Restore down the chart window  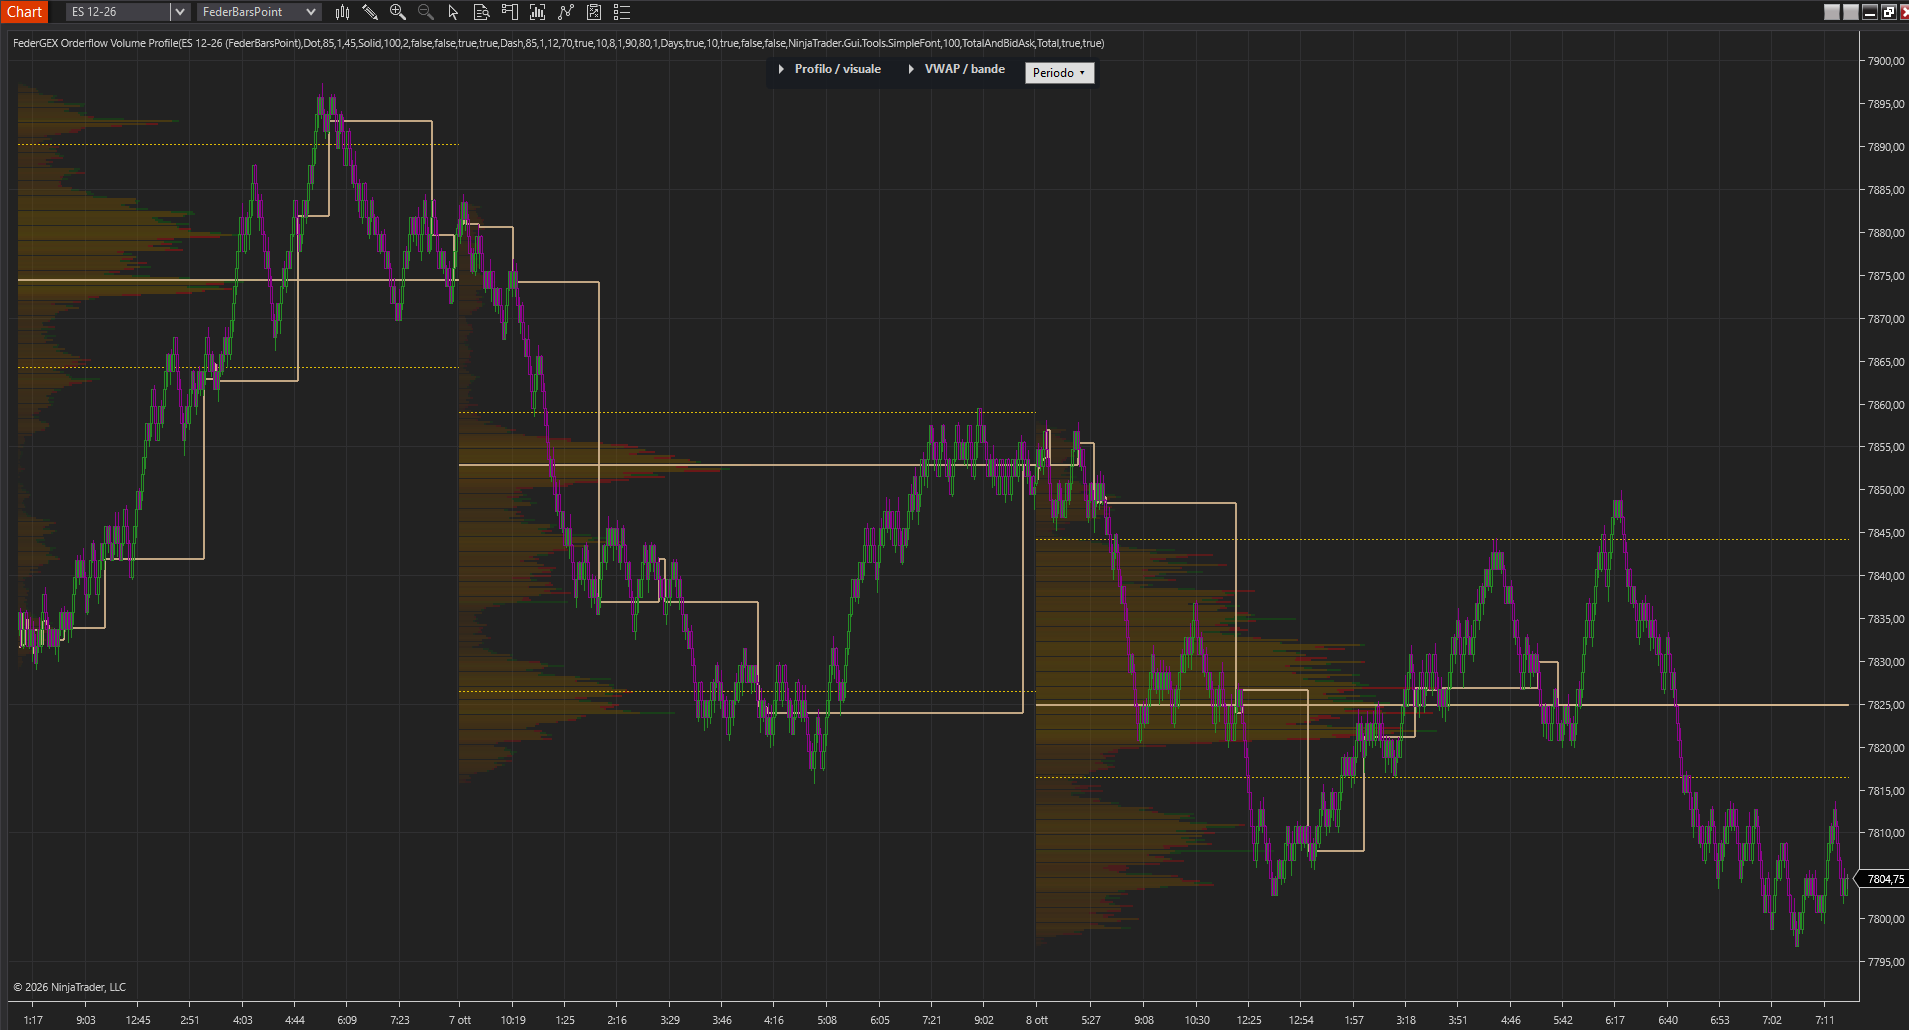[1889, 12]
